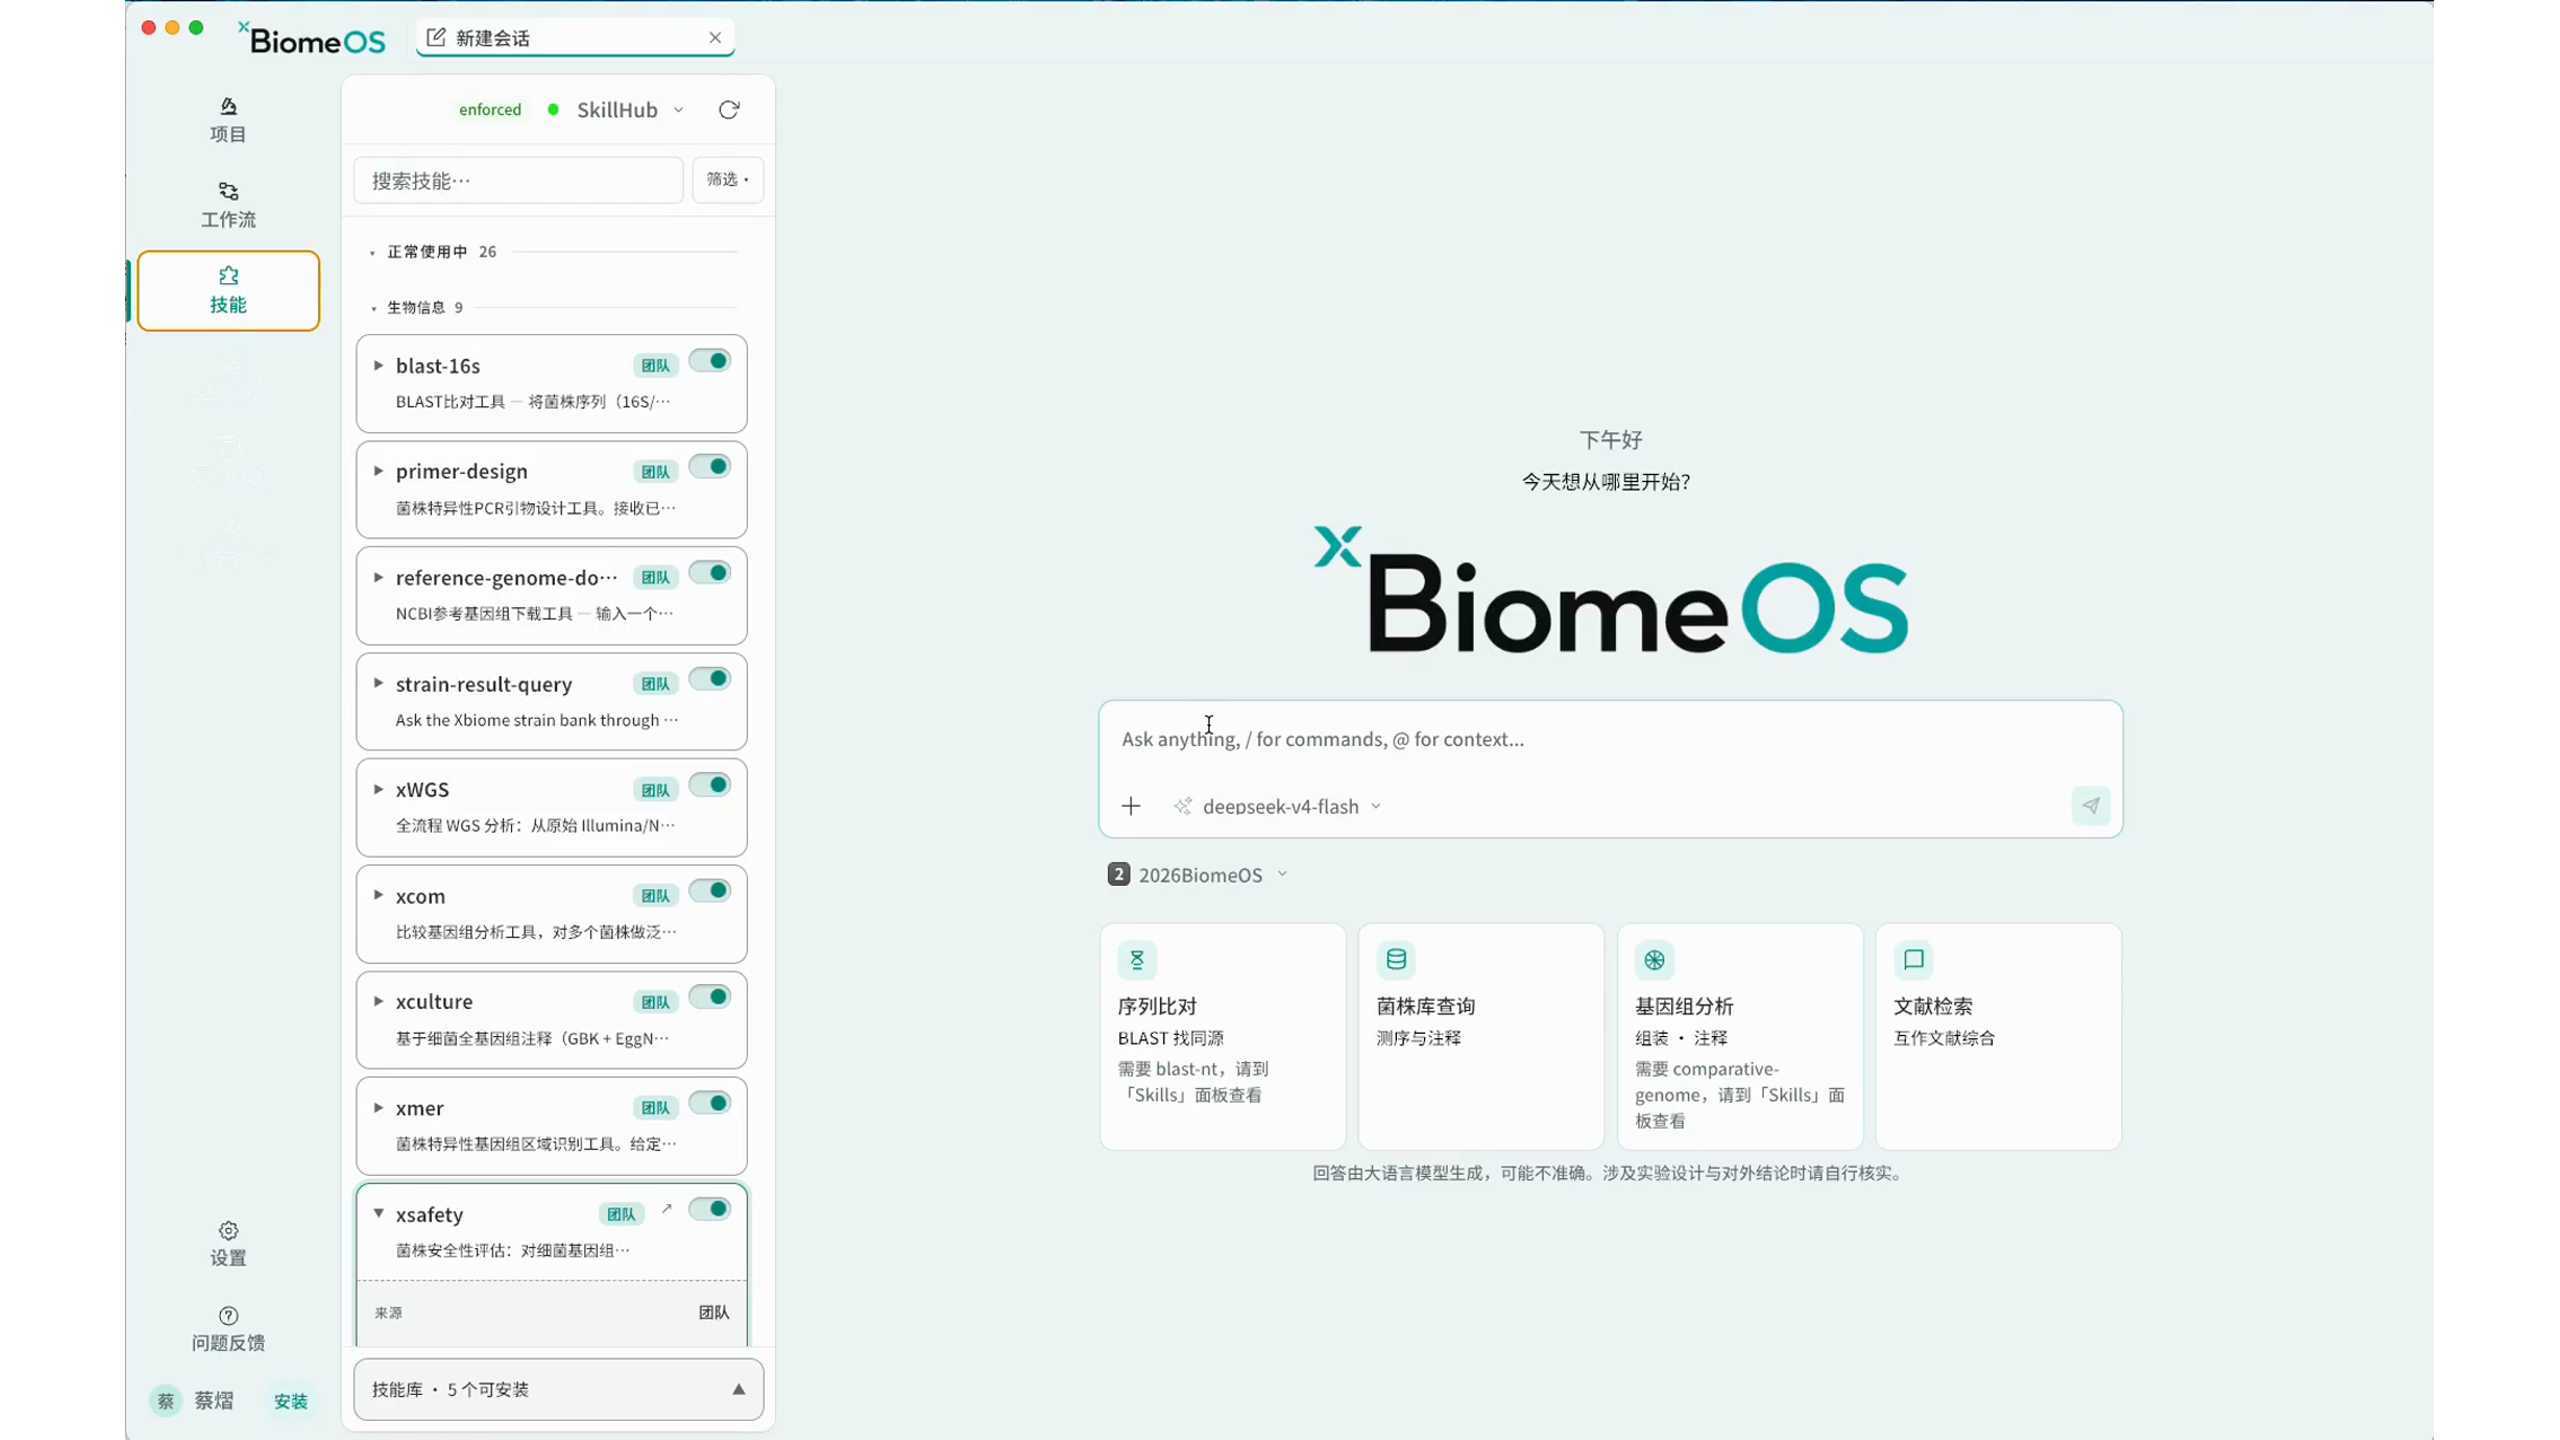Viewport: 2560px width, 1440px height.
Task: Toggle the strain-result-query skill off
Action: [709, 679]
